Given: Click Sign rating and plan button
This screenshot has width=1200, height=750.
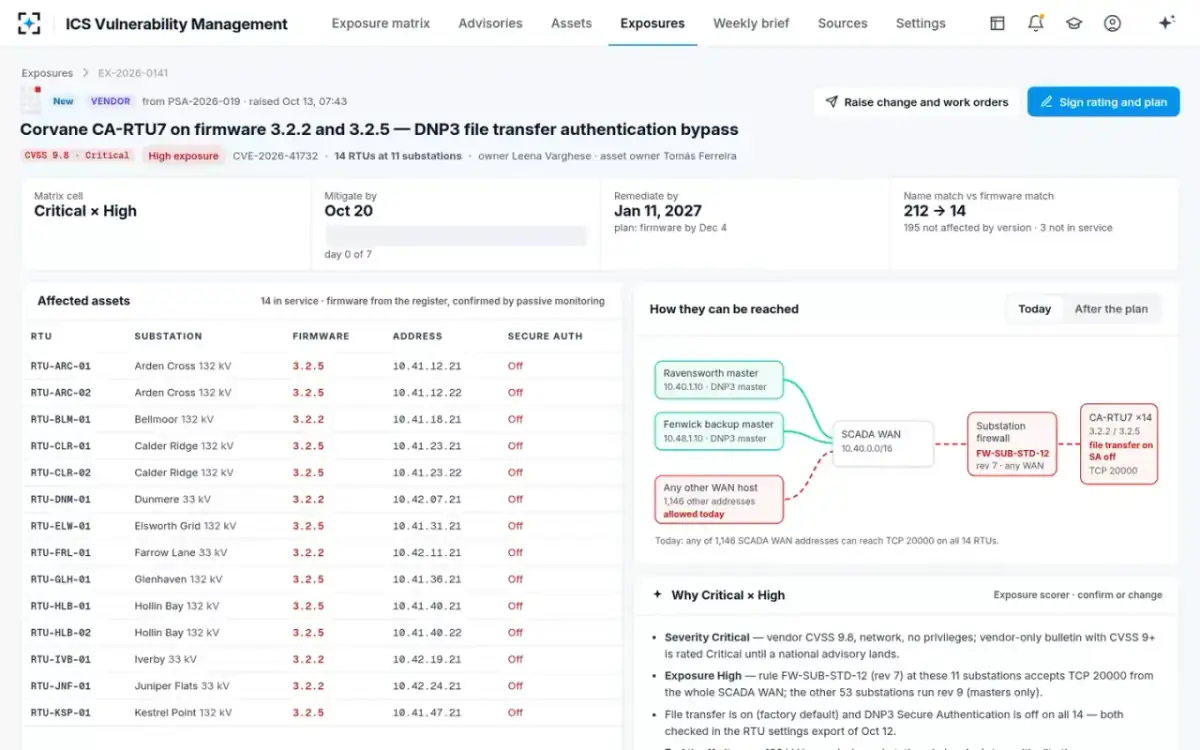Looking at the screenshot, I should (x=1103, y=102).
